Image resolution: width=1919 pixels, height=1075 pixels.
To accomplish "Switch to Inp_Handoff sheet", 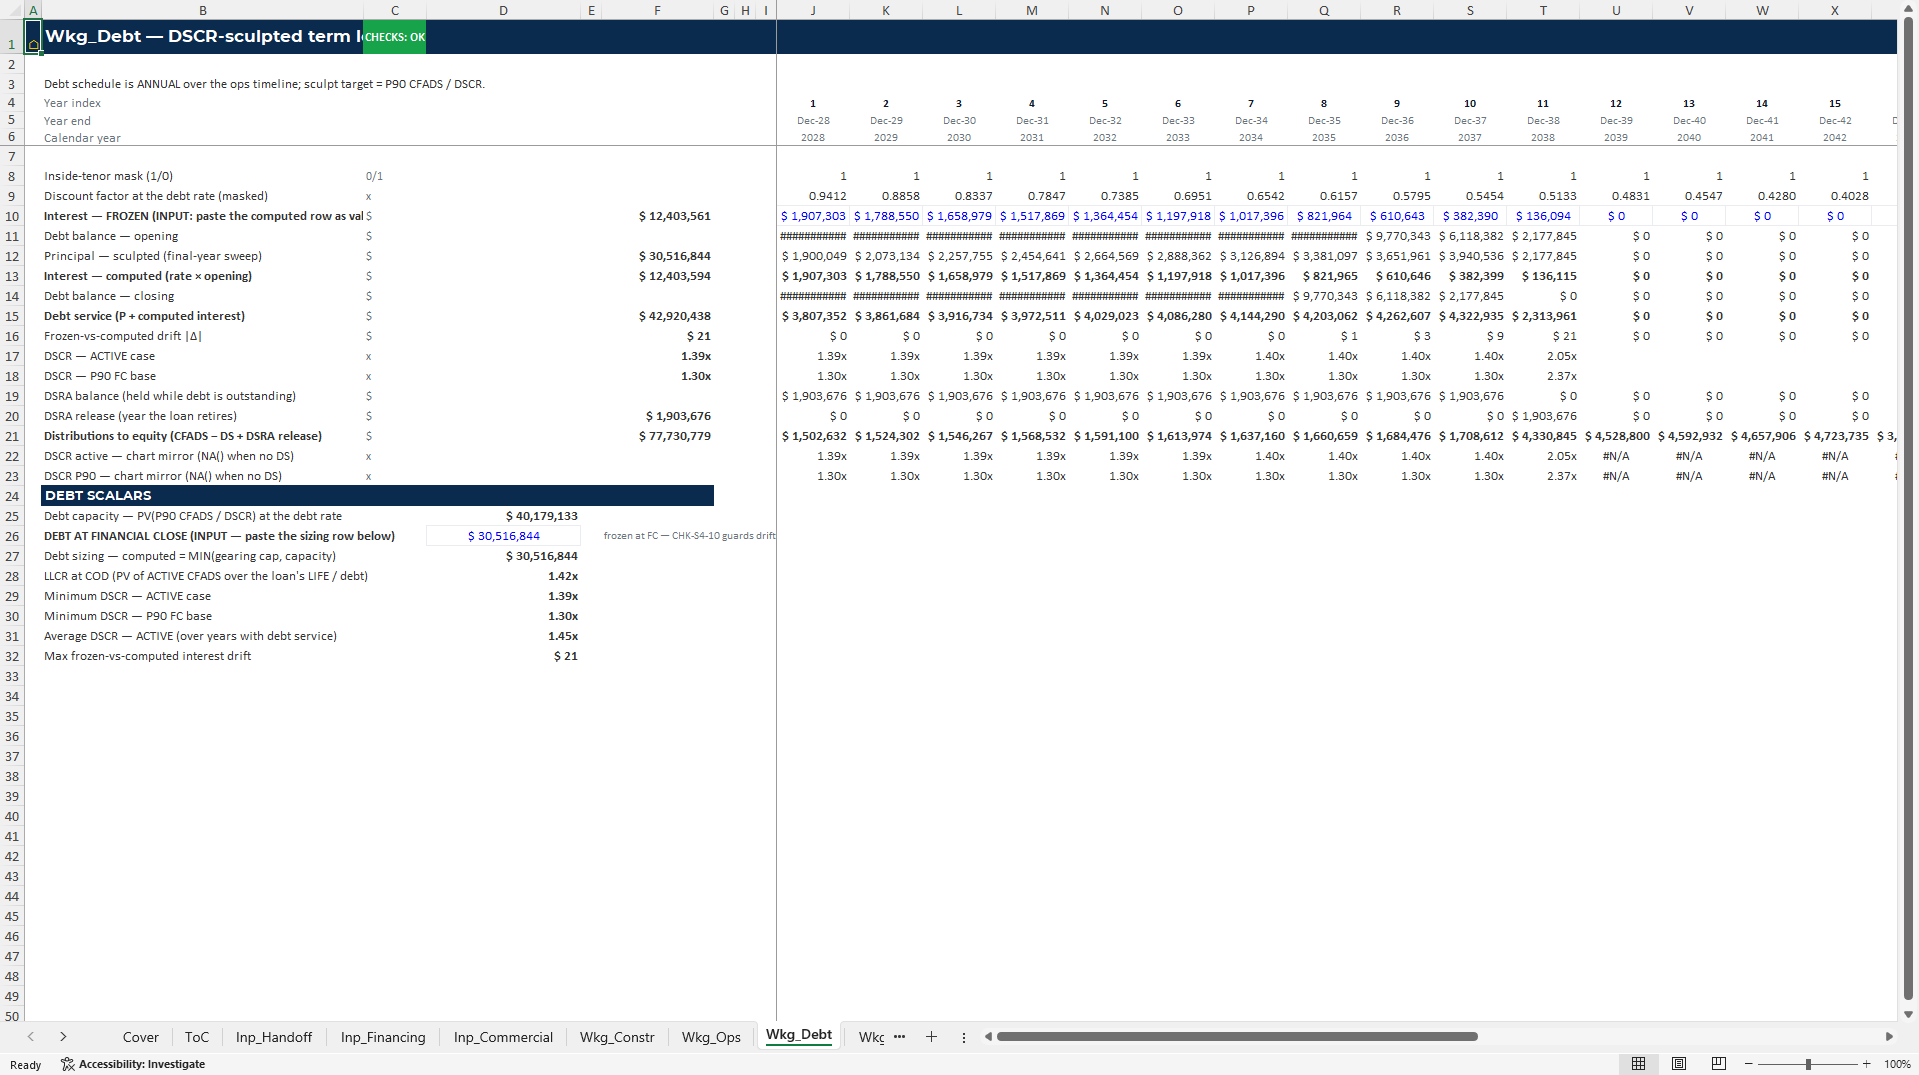I will tap(274, 1037).
